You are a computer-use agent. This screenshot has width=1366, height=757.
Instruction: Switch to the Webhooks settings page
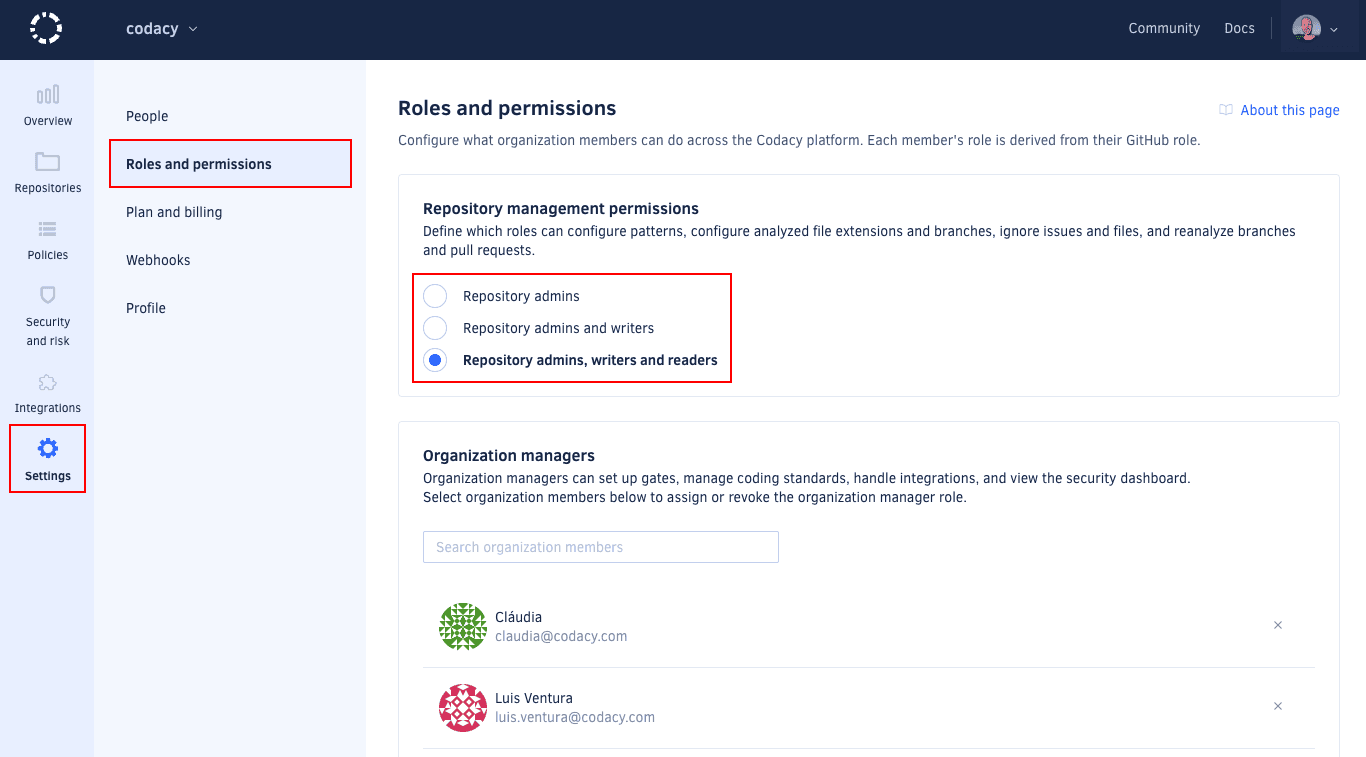(x=157, y=259)
